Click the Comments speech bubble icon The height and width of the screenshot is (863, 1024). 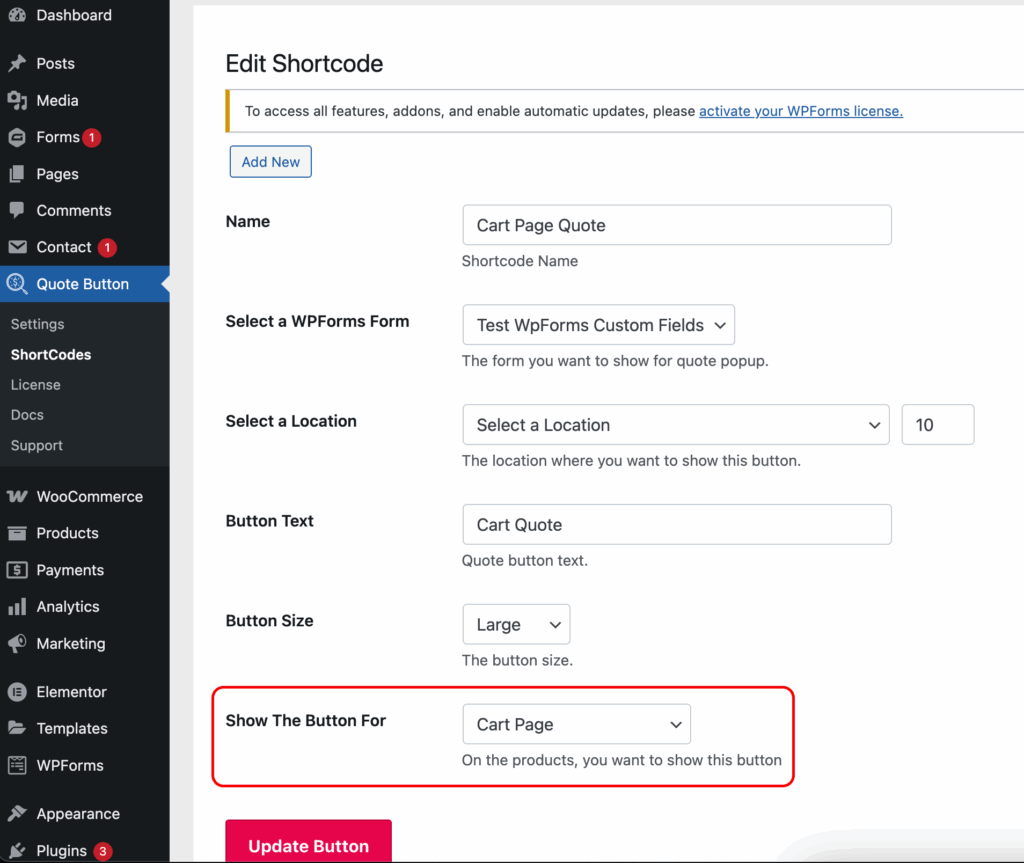(17, 210)
